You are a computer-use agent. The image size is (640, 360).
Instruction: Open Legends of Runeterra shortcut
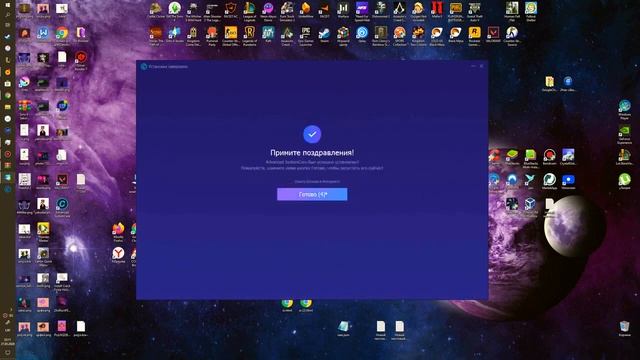coord(249,36)
